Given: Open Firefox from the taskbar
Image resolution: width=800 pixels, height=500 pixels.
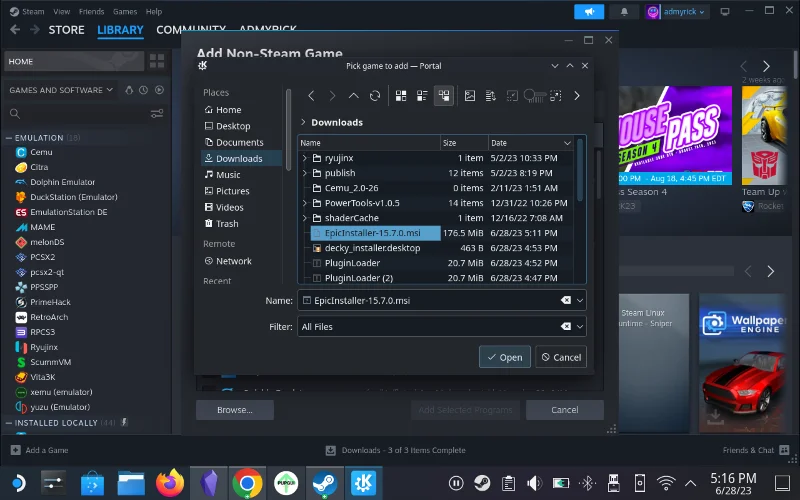Looking at the screenshot, I should (x=170, y=483).
